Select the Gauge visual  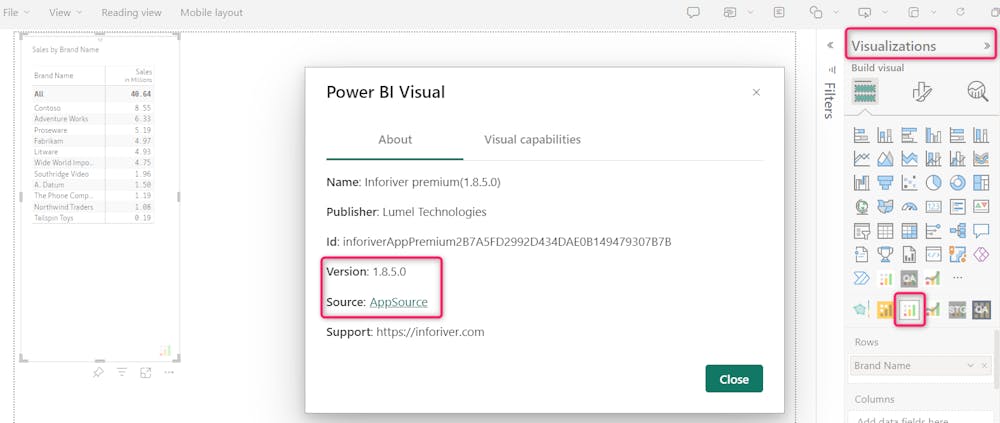[x=909, y=207]
